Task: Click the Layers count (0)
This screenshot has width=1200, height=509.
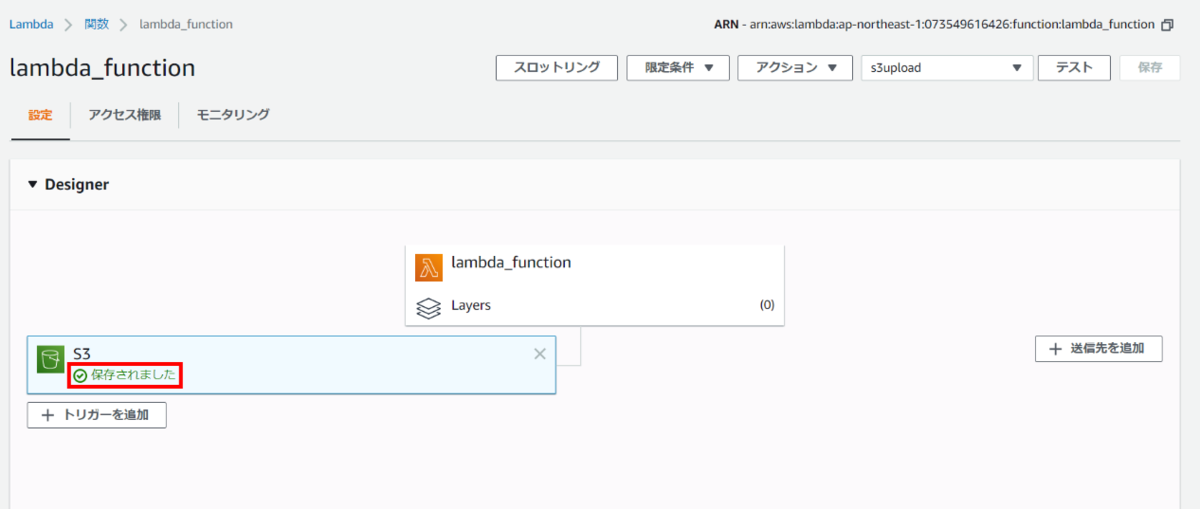Action: pyautogui.click(x=767, y=305)
